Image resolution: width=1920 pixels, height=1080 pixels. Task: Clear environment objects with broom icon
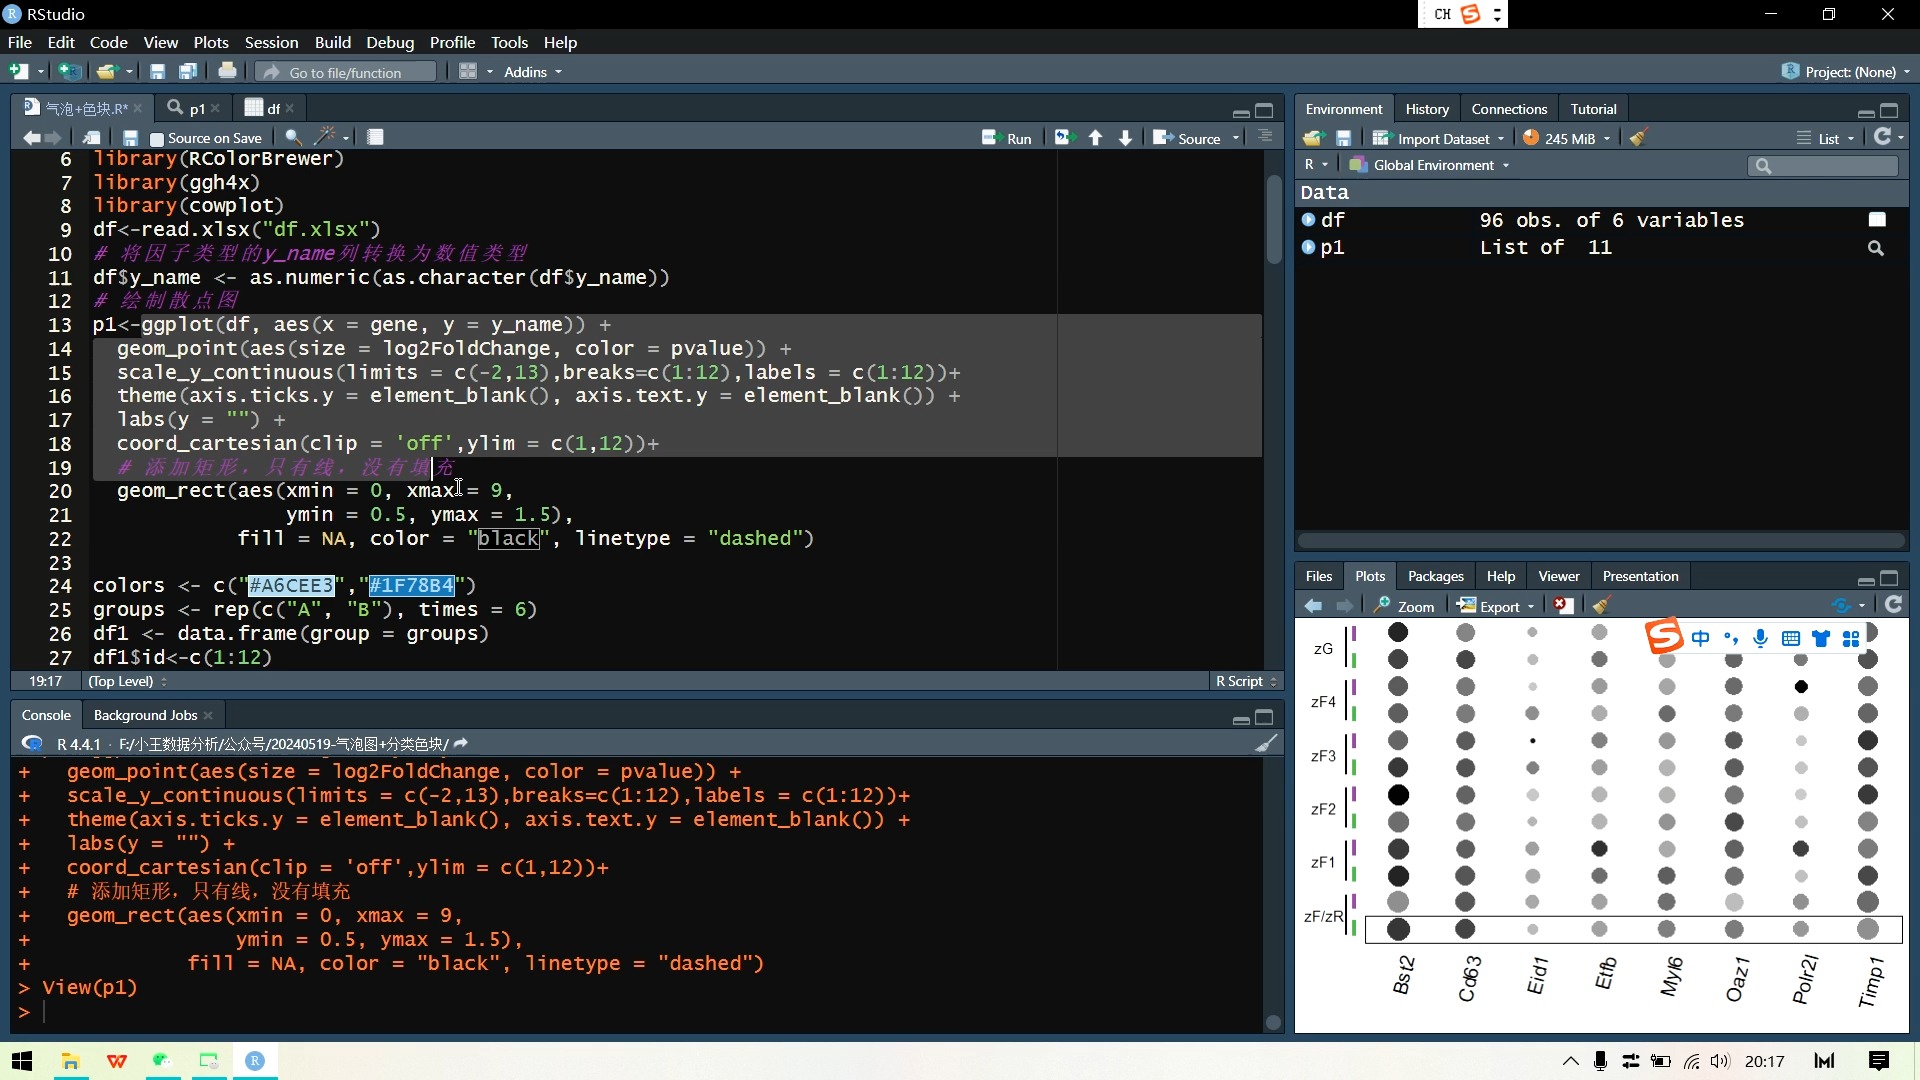[x=1638, y=138]
